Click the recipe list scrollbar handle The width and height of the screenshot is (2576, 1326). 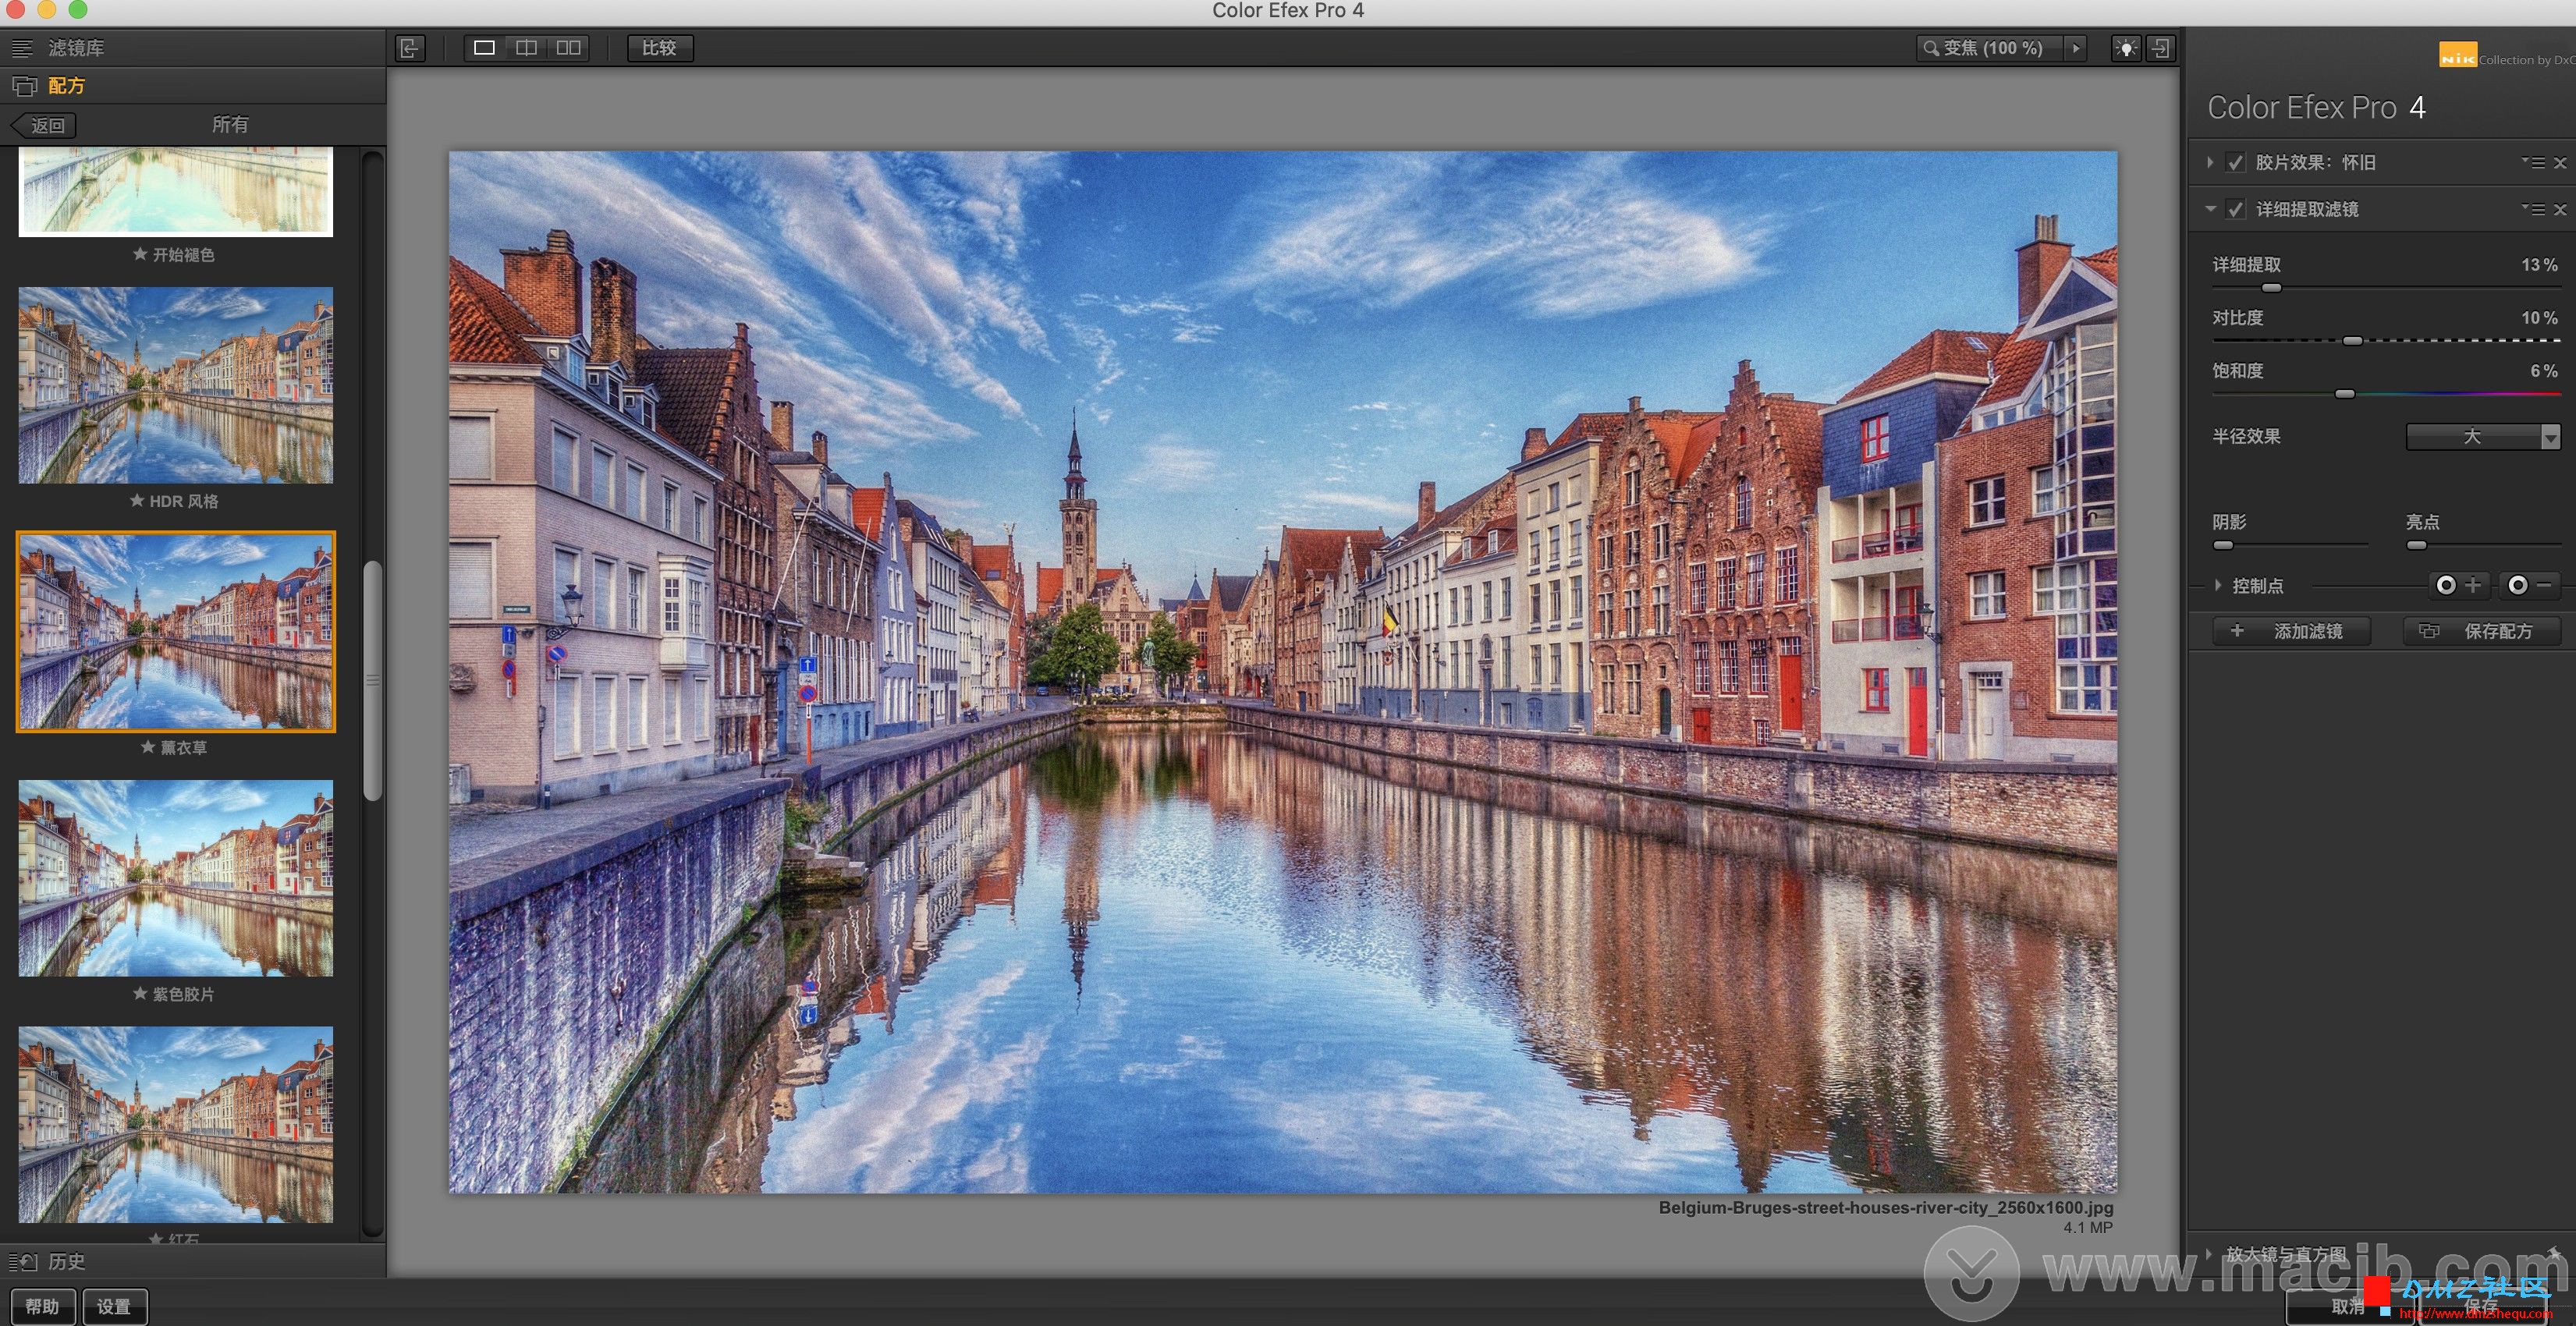pyautogui.click(x=372, y=681)
